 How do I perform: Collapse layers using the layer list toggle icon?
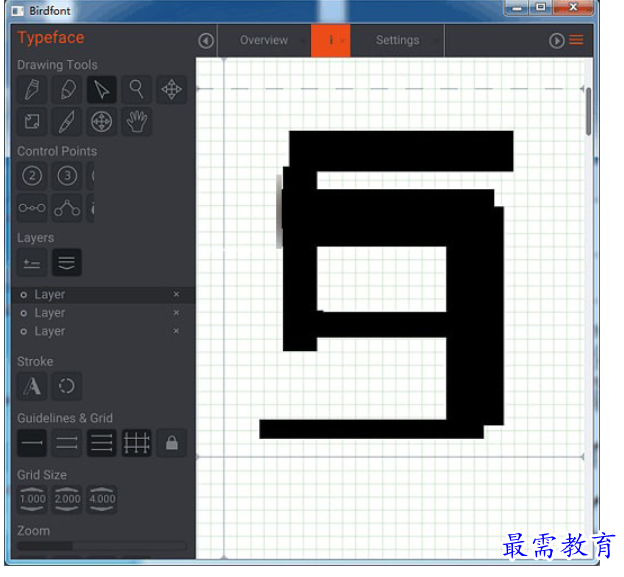click(67, 263)
